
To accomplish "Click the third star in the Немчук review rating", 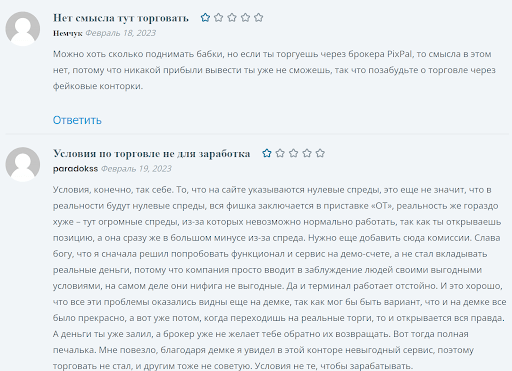I will [x=232, y=17].
